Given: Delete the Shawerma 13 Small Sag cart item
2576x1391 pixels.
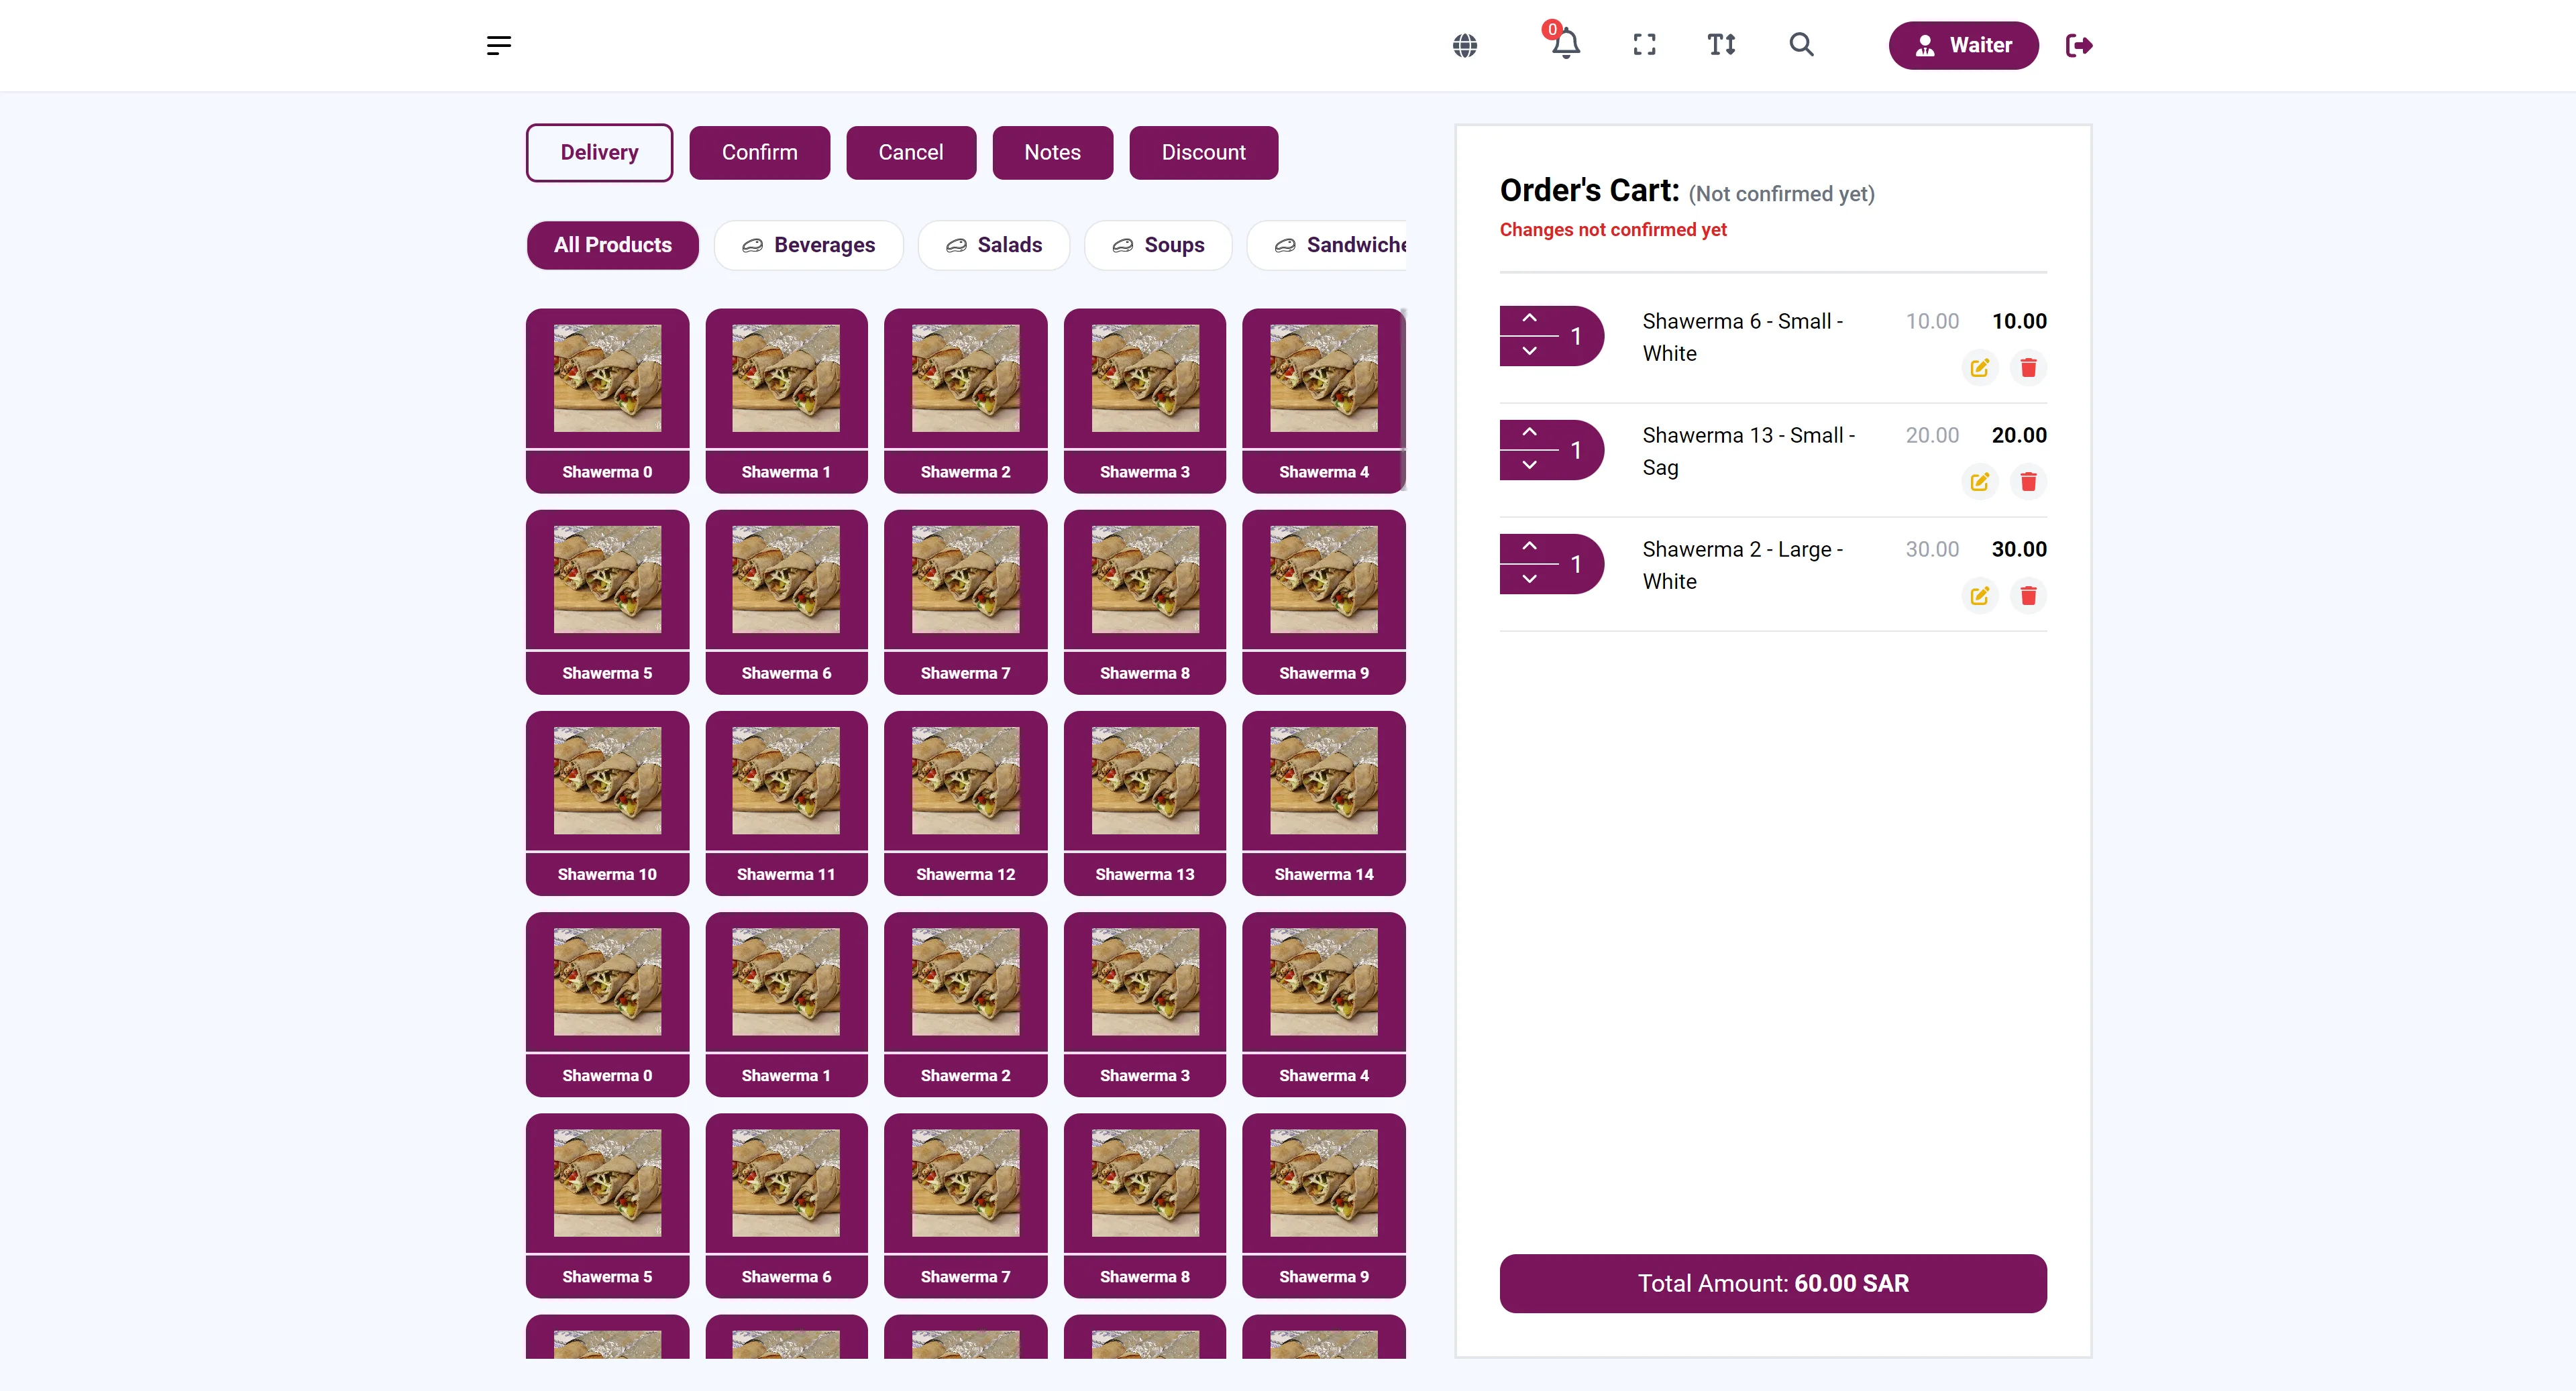Looking at the screenshot, I should point(2028,482).
